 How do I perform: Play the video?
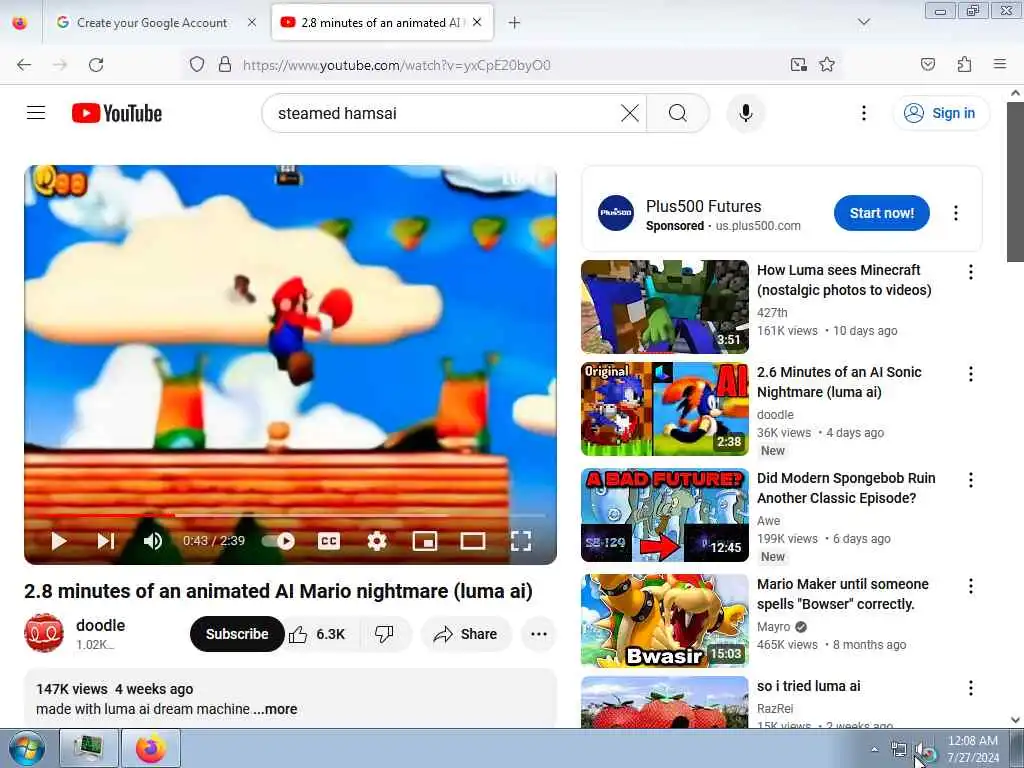59,541
